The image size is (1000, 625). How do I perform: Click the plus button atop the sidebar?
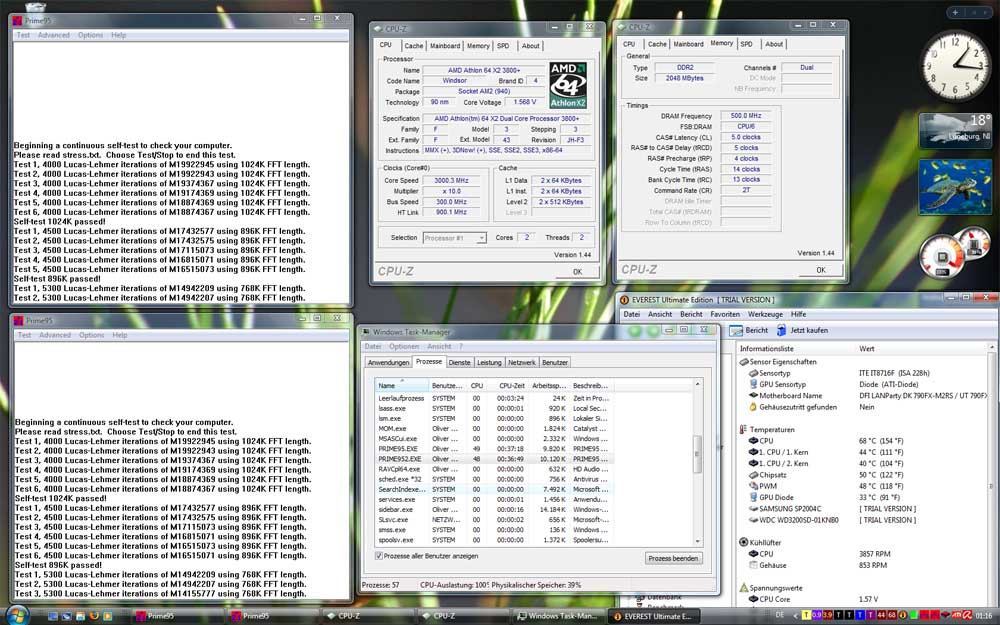coord(955,12)
